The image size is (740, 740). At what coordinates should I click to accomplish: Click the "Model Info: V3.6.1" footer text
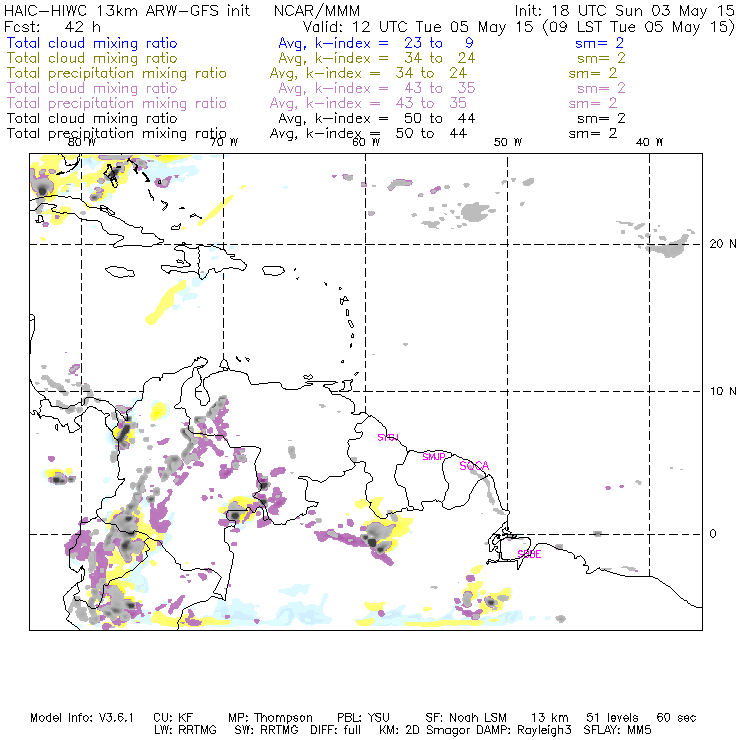tap(82, 718)
